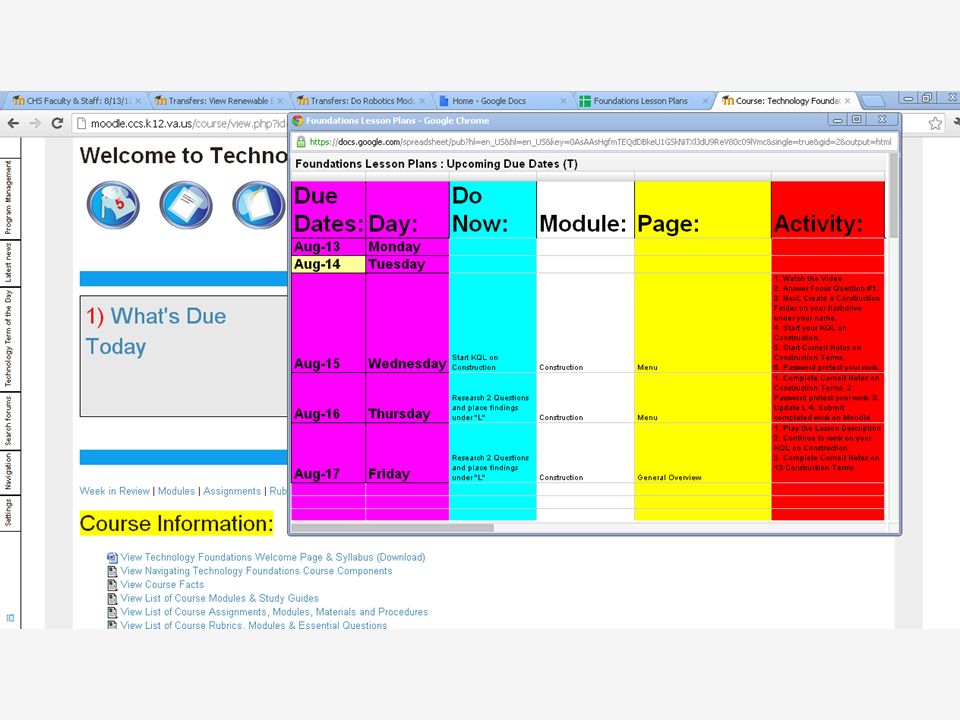Click the green padlock in the popup address bar
Viewport: 960px width, 720px height.
pyautogui.click(x=301, y=141)
